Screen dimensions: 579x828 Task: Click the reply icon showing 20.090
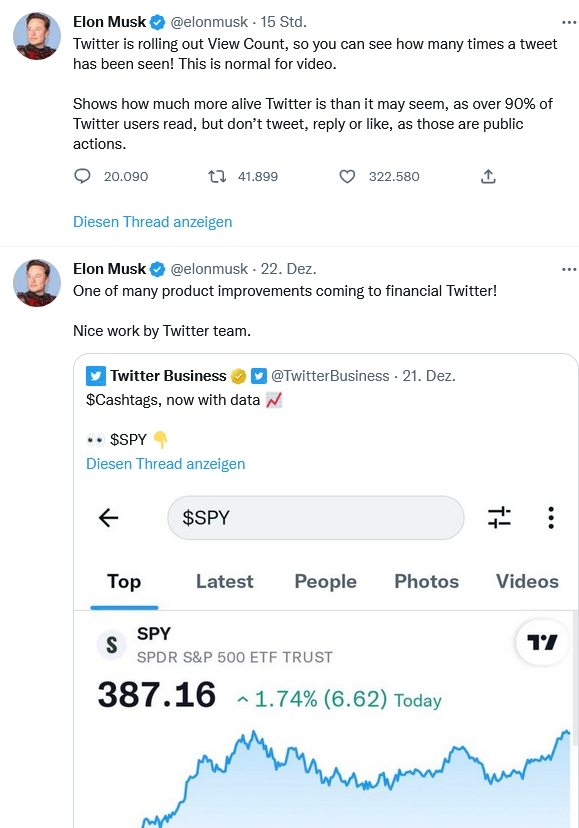pos(82,176)
